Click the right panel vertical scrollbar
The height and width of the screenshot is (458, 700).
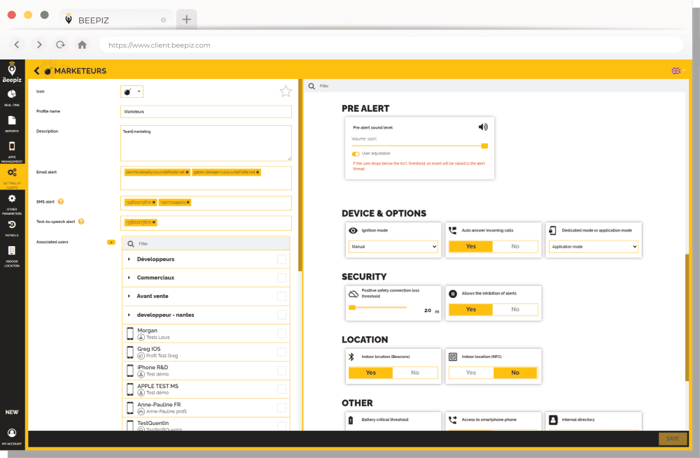pos(688,317)
